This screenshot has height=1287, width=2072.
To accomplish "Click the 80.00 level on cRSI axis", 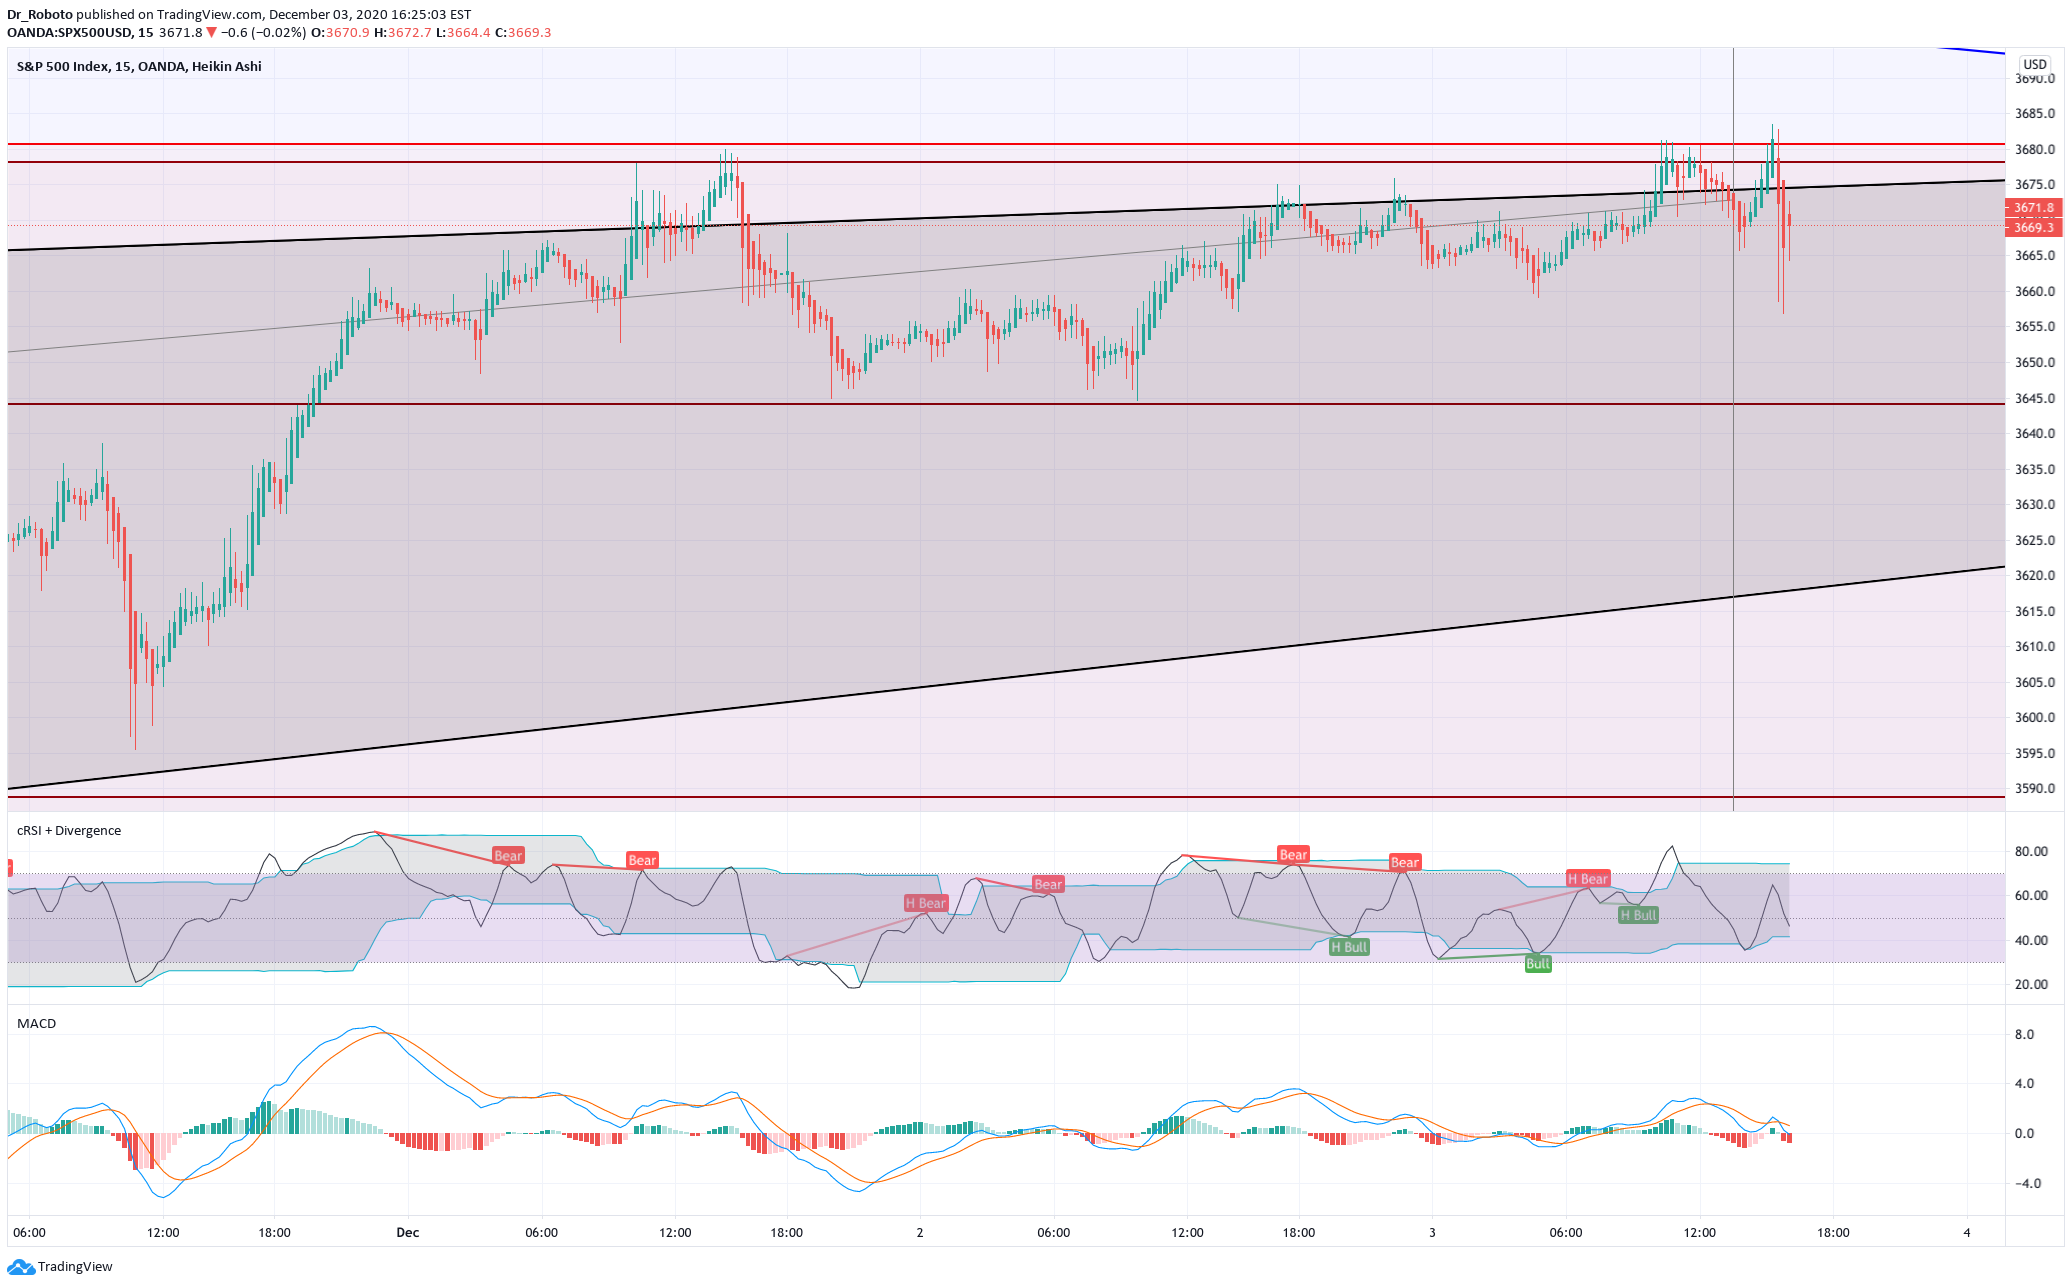I will (x=2030, y=852).
